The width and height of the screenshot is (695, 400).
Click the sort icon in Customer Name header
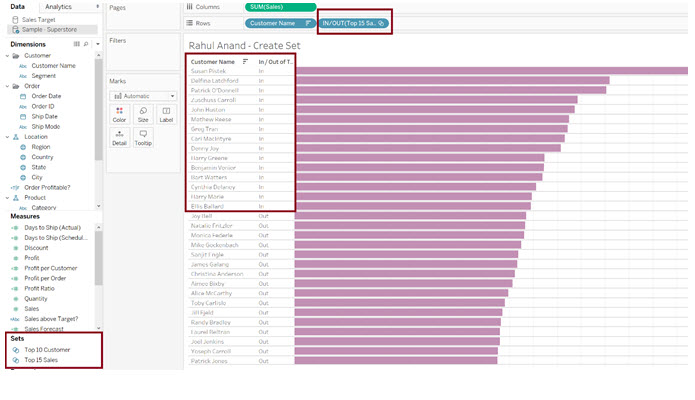245,62
